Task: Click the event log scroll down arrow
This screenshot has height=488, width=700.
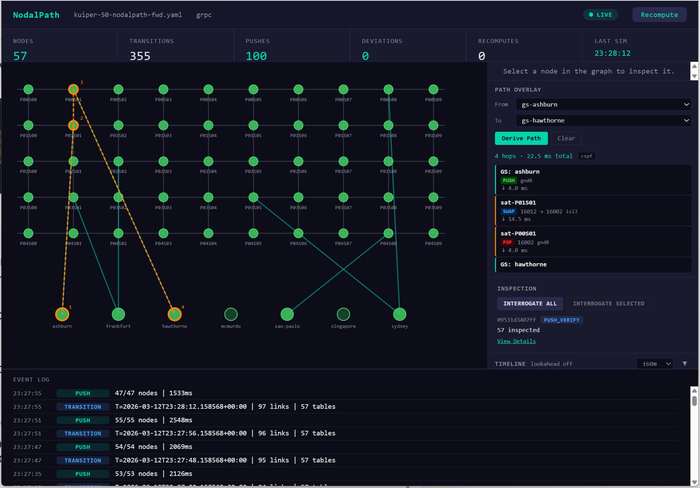Action: [694, 482]
